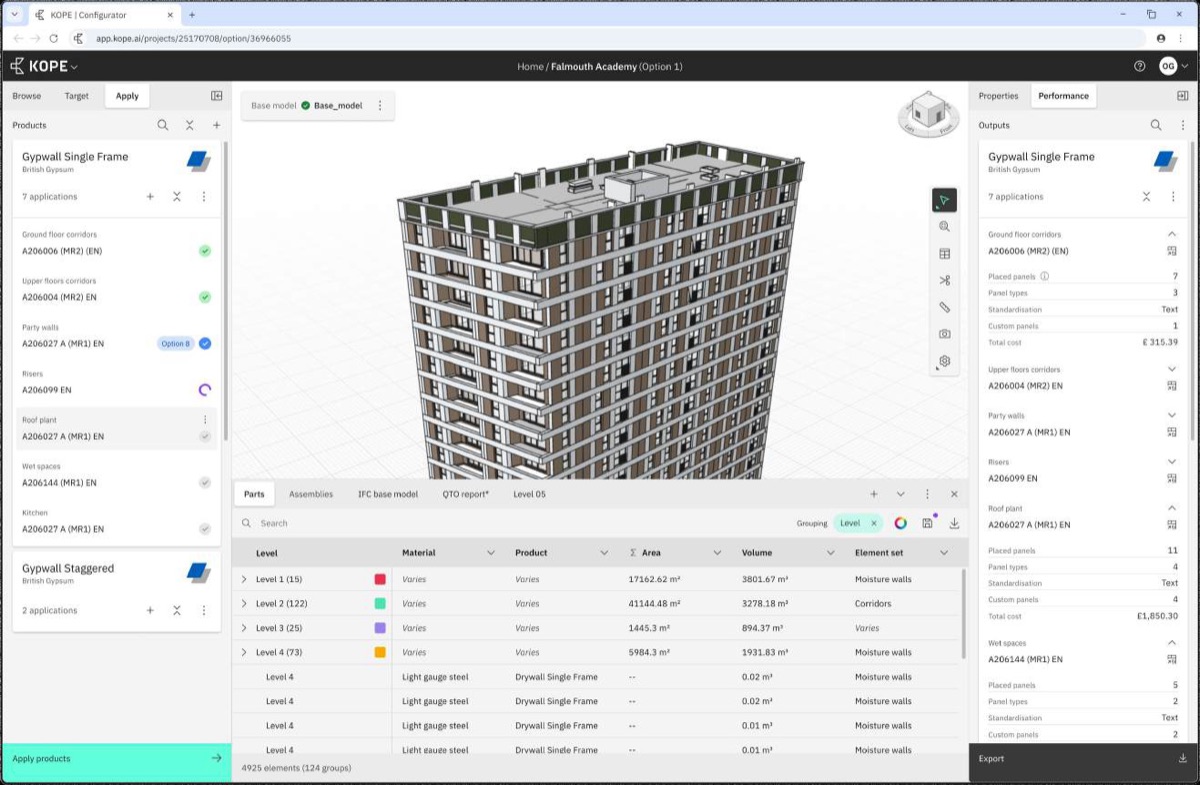
Task: Open IFC base model tab
Action: pyautogui.click(x=388, y=494)
